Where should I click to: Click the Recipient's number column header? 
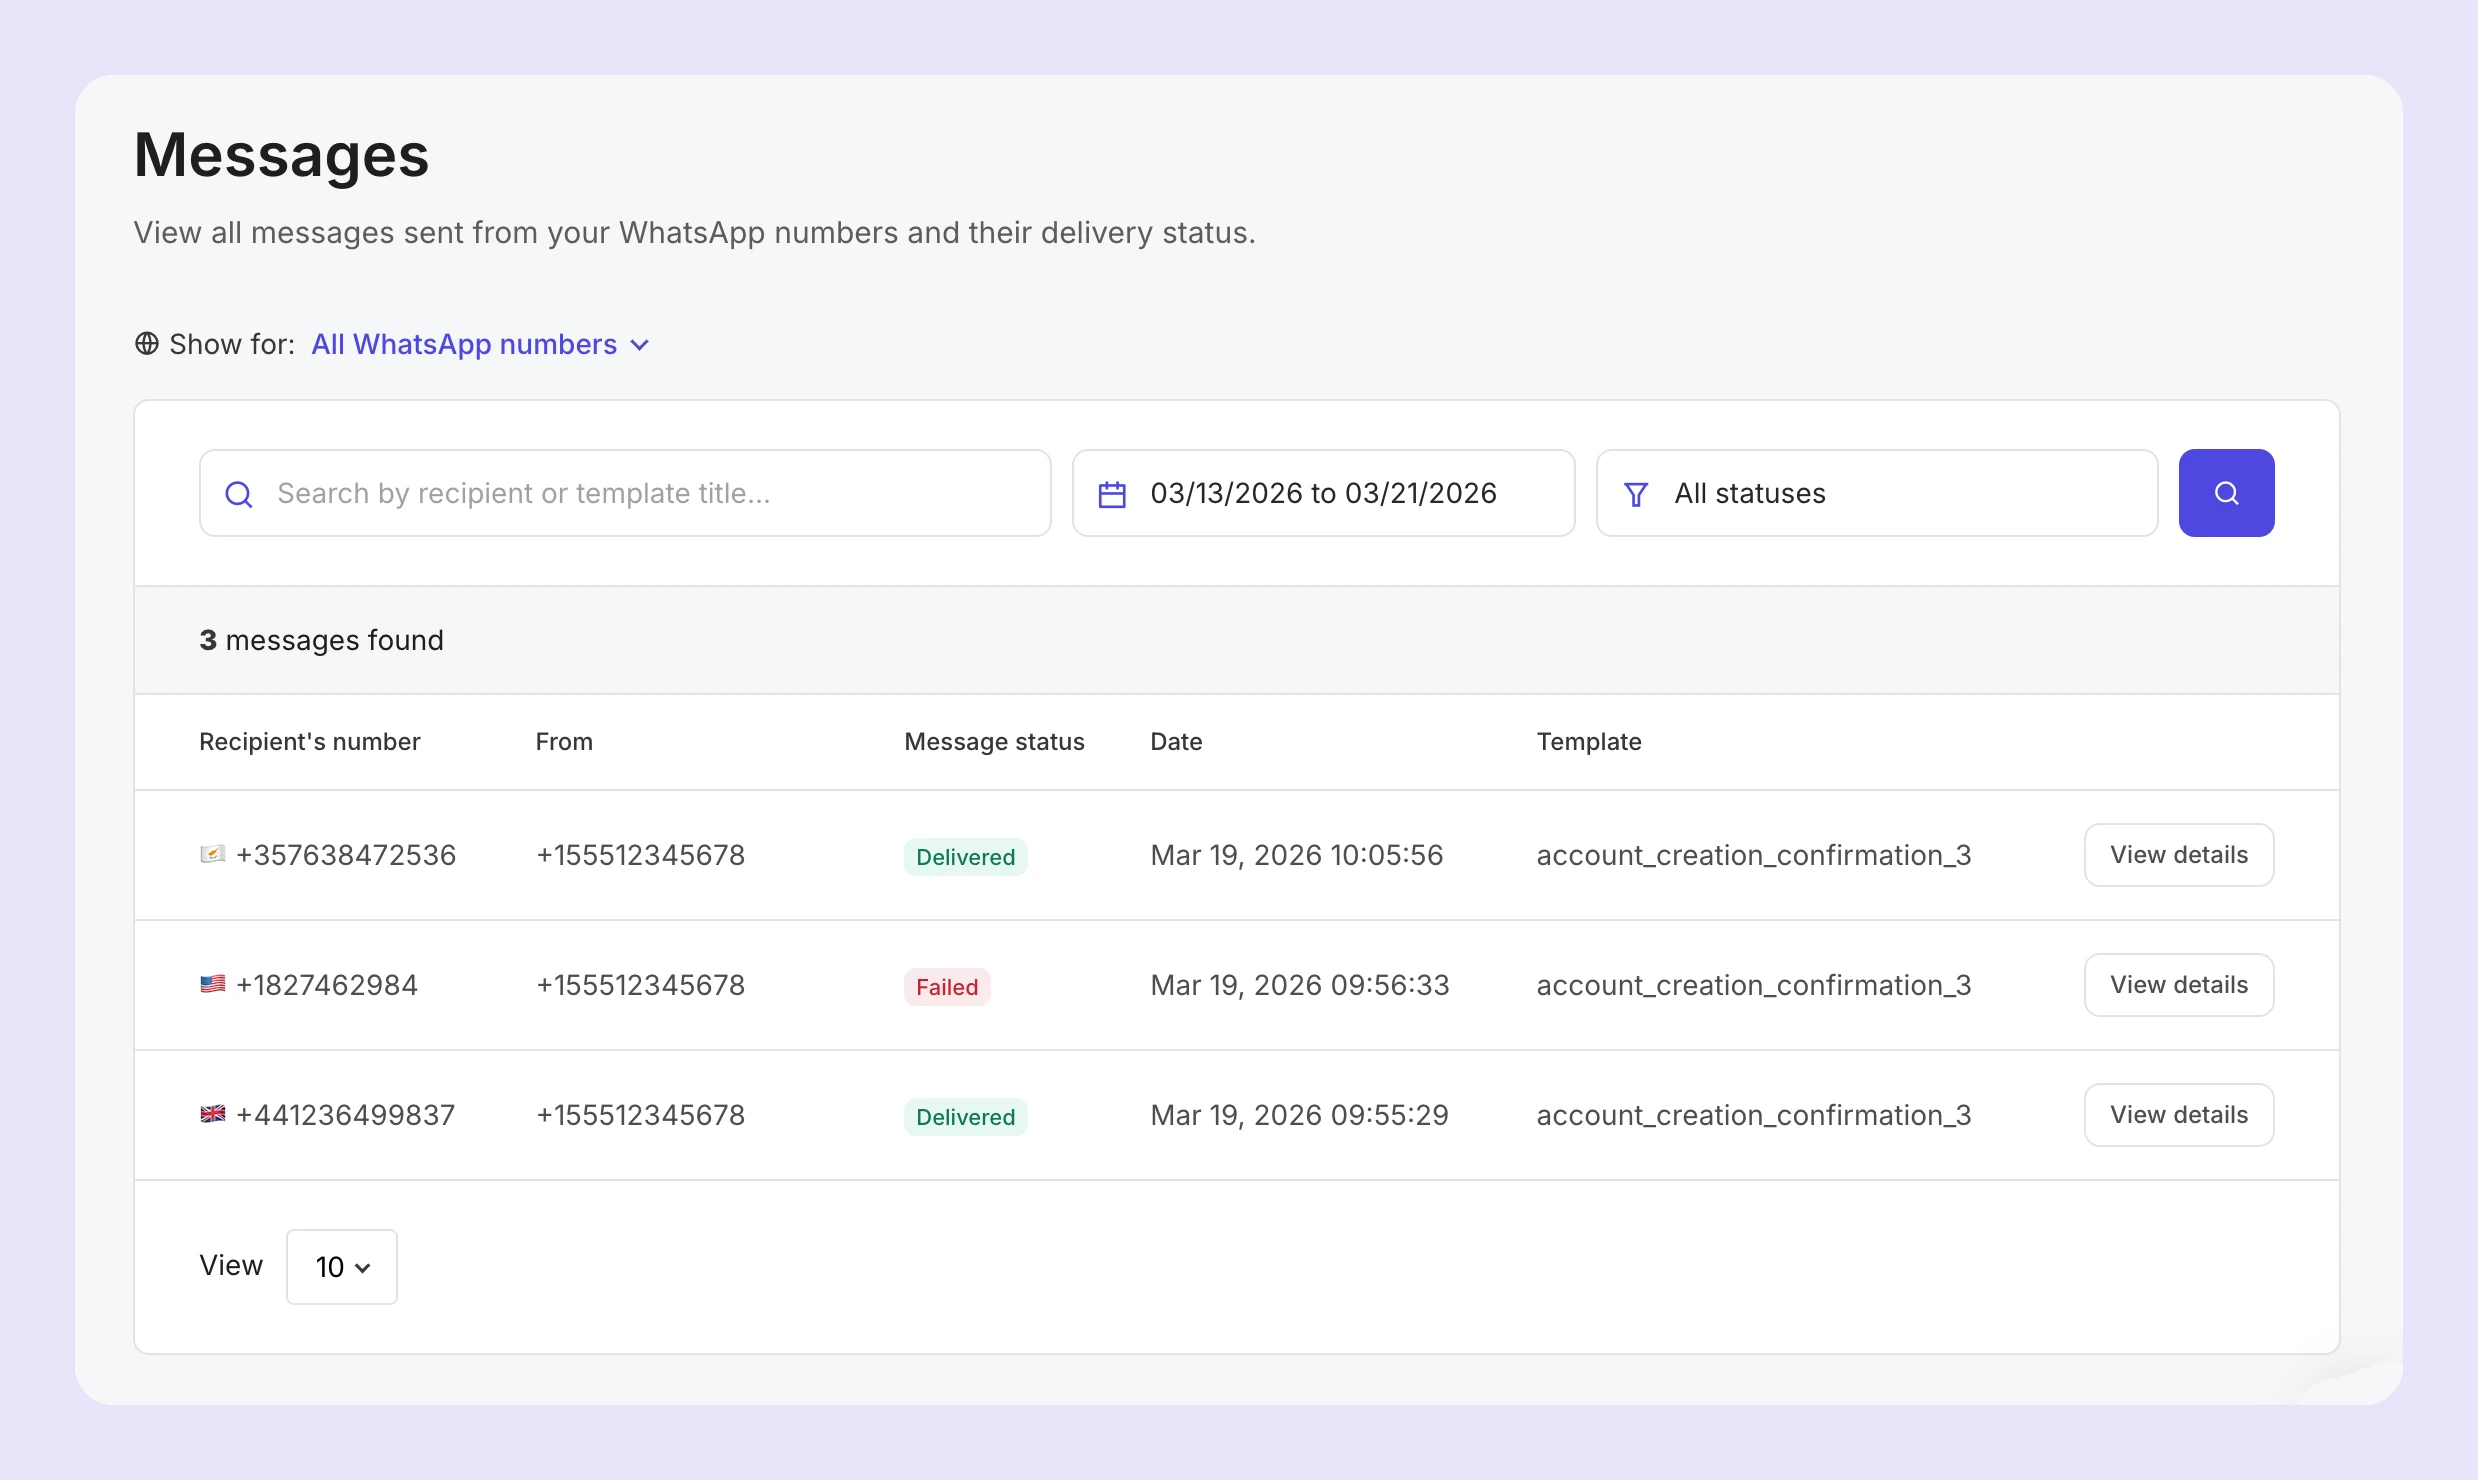point(310,742)
